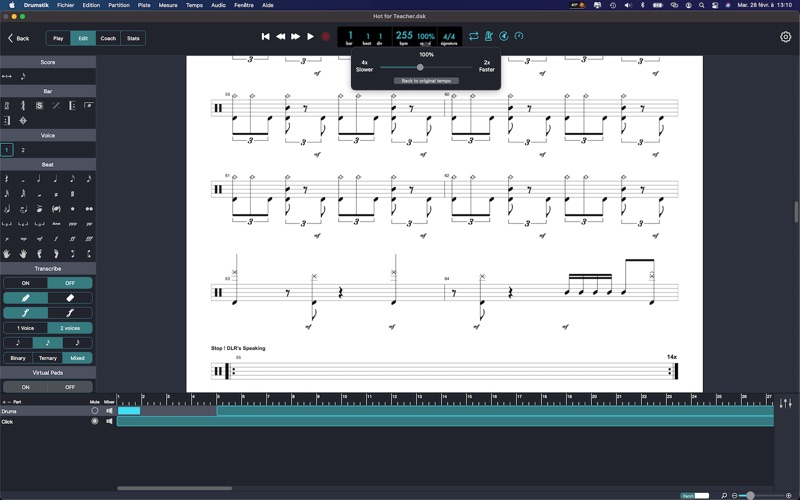
Task: Click the speed gauge icon
Action: [519, 36]
